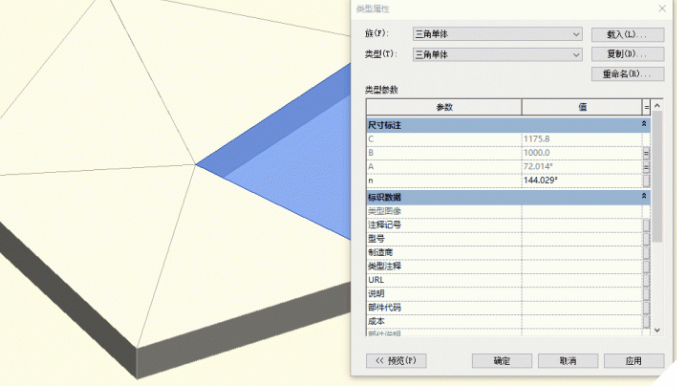Click the parameter list scrollbar thumb
The image size is (677, 389).
pyautogui.click(x=657, y=176)
